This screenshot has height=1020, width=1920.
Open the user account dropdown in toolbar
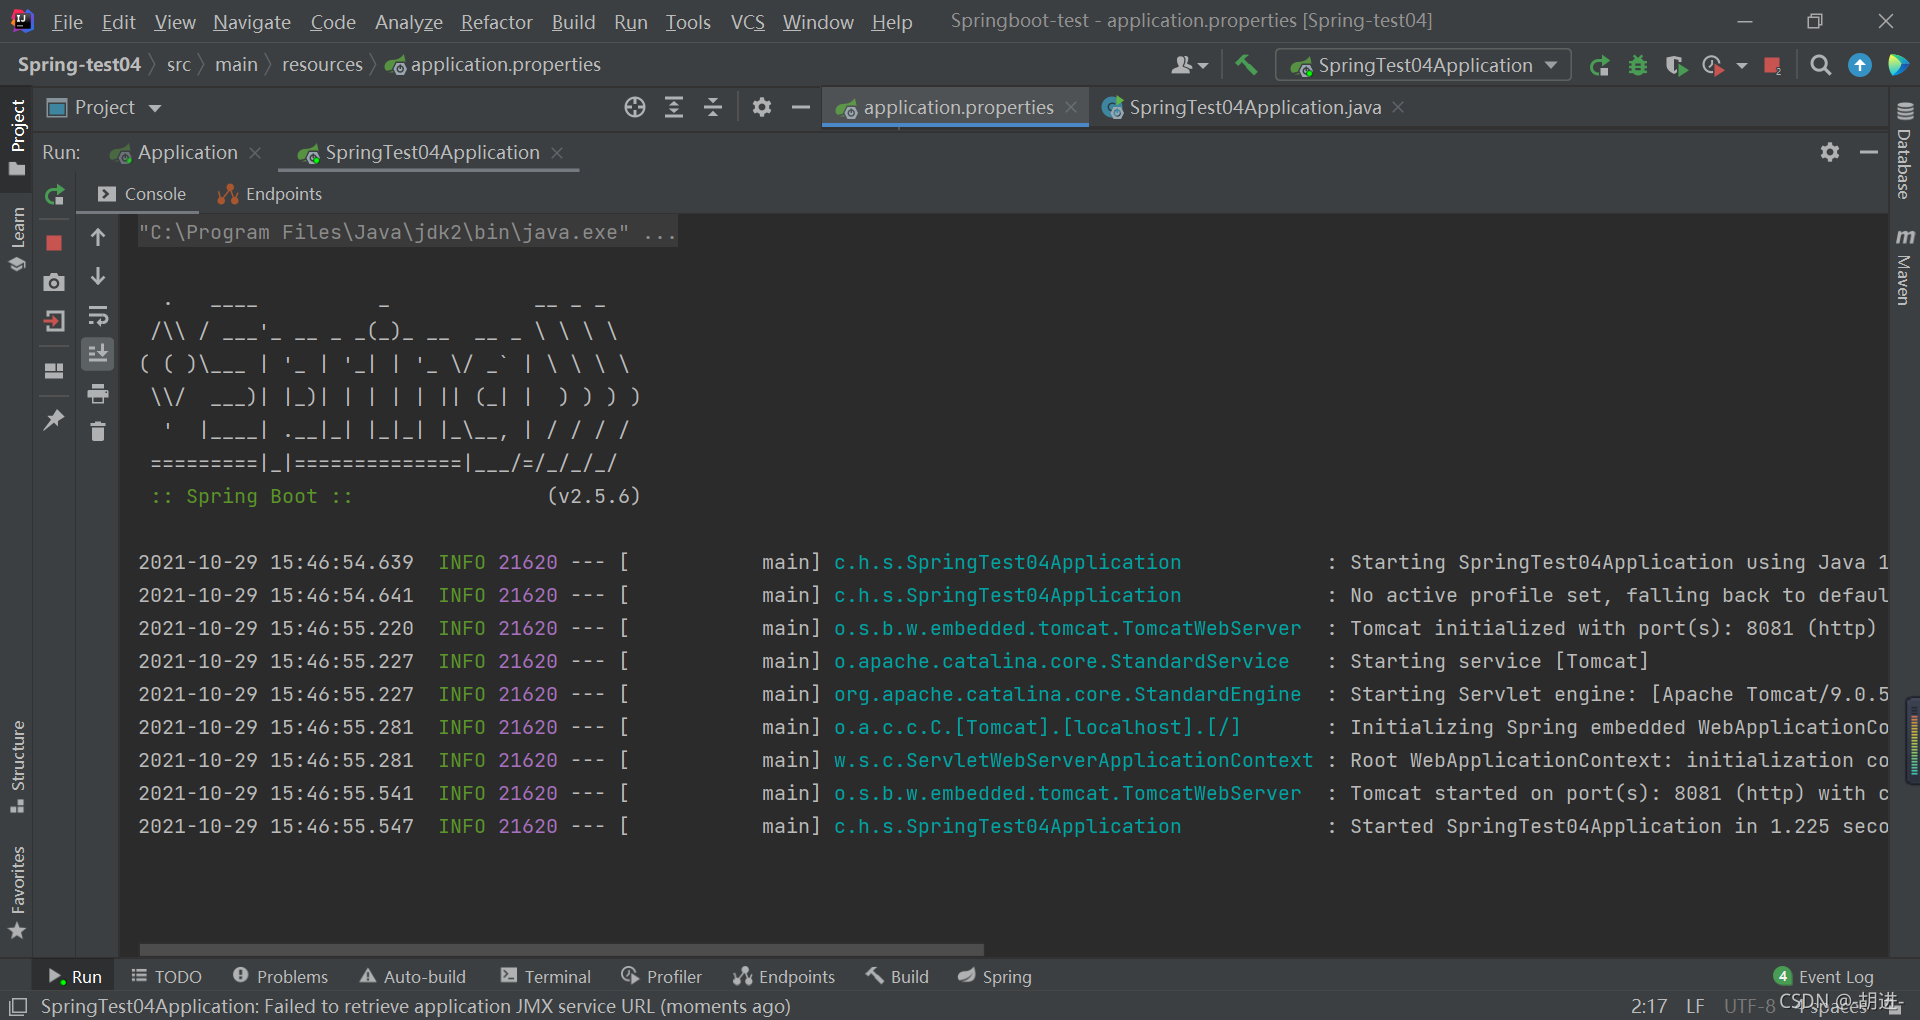tap(1190, 65)
